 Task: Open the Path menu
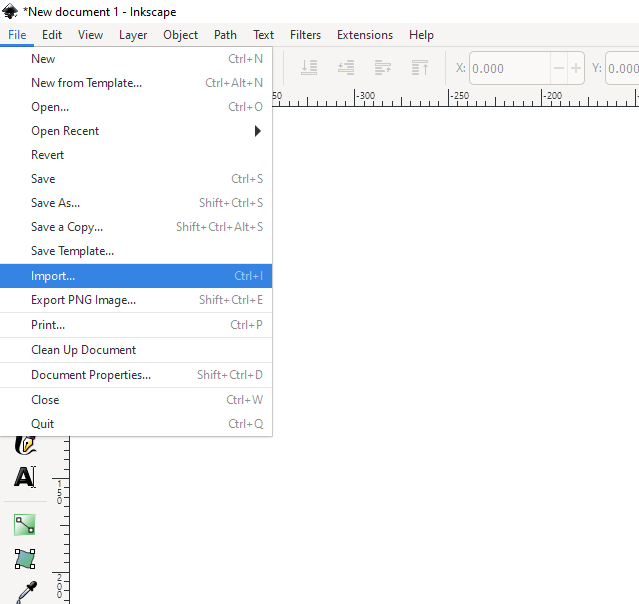pos(225,35)
